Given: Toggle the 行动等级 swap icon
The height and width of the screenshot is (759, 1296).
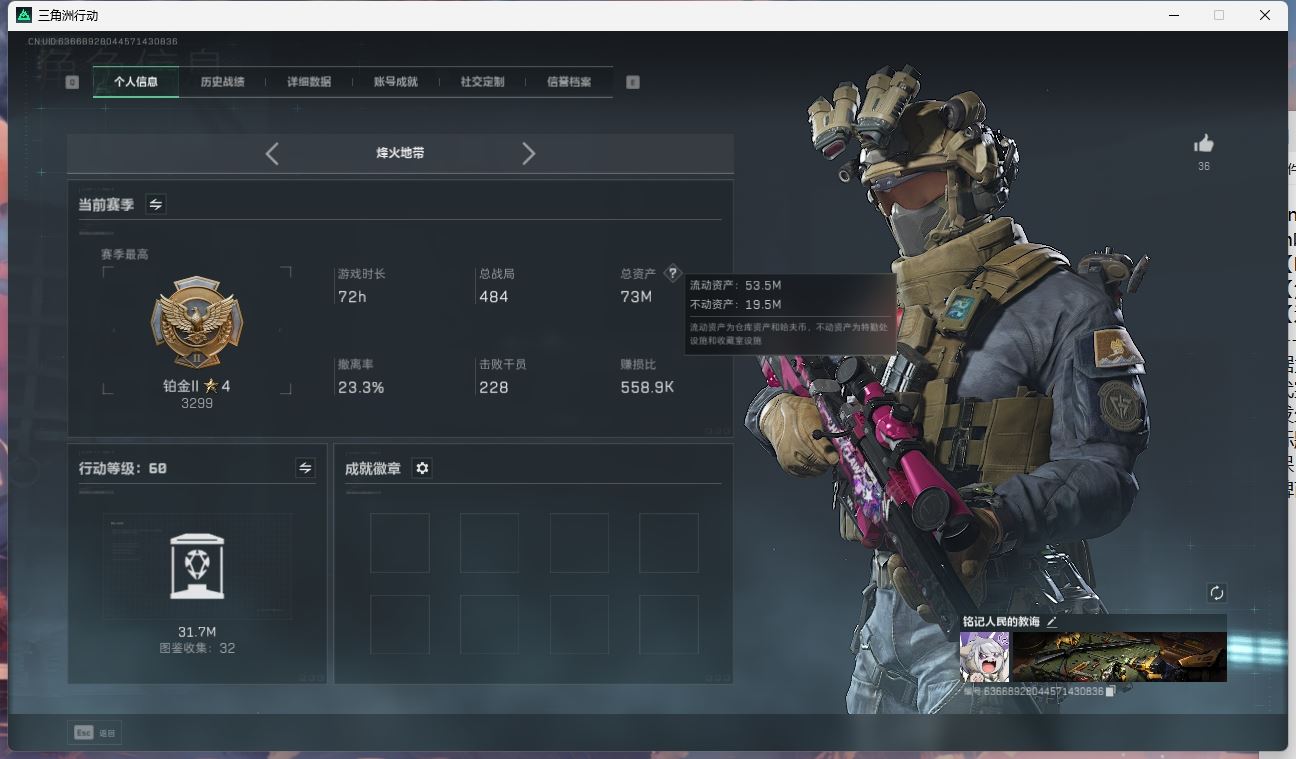Looking at the screenshot, I should pos(305,468).
